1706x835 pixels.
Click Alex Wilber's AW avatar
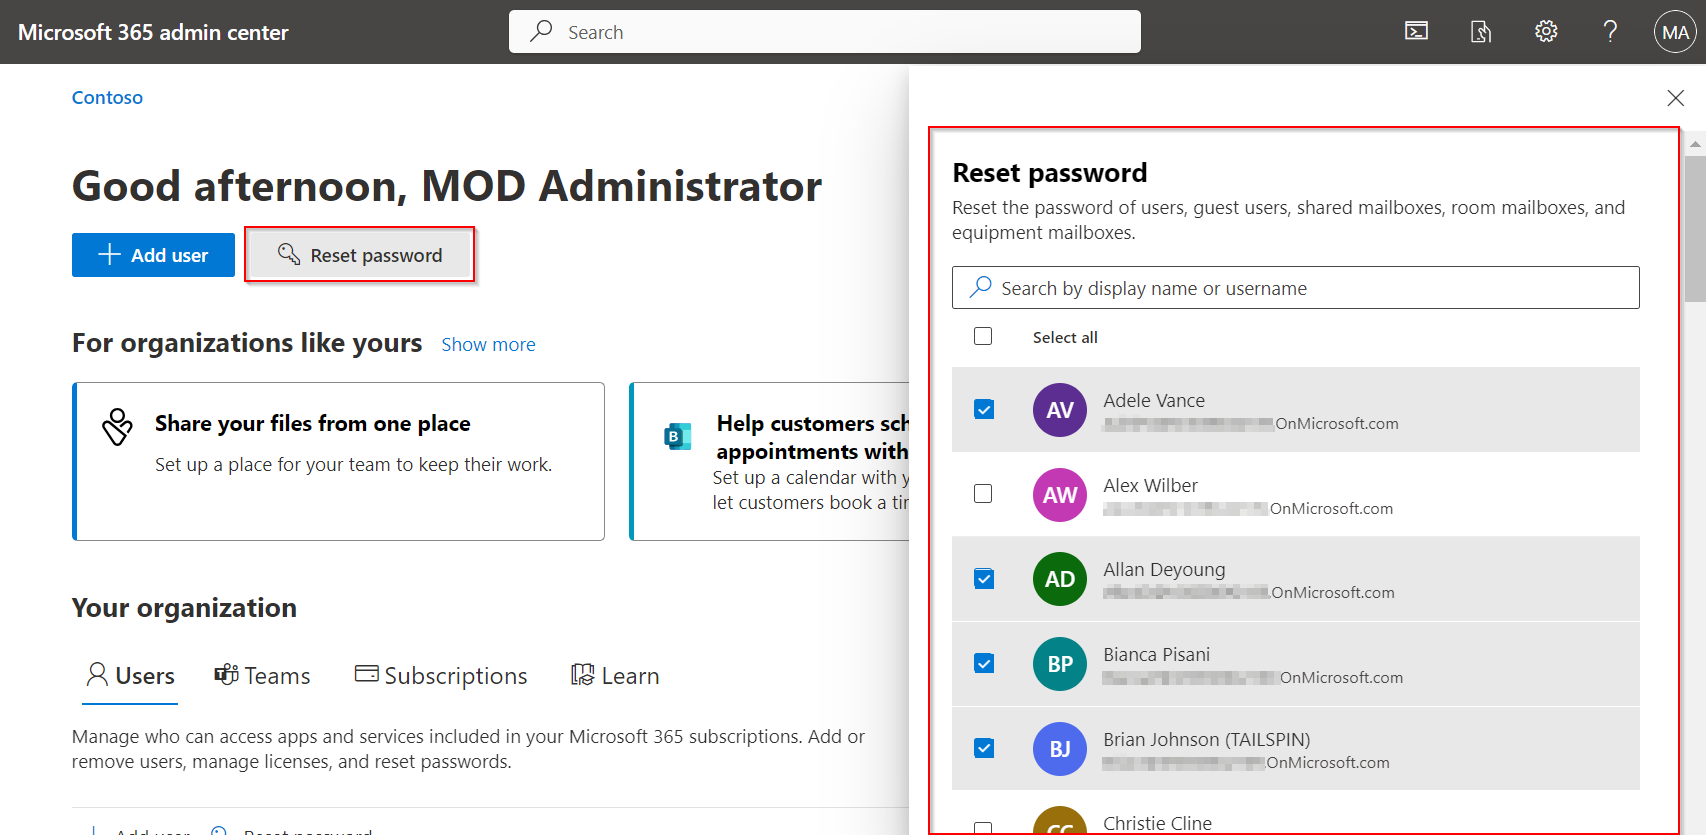(1060, 495)
